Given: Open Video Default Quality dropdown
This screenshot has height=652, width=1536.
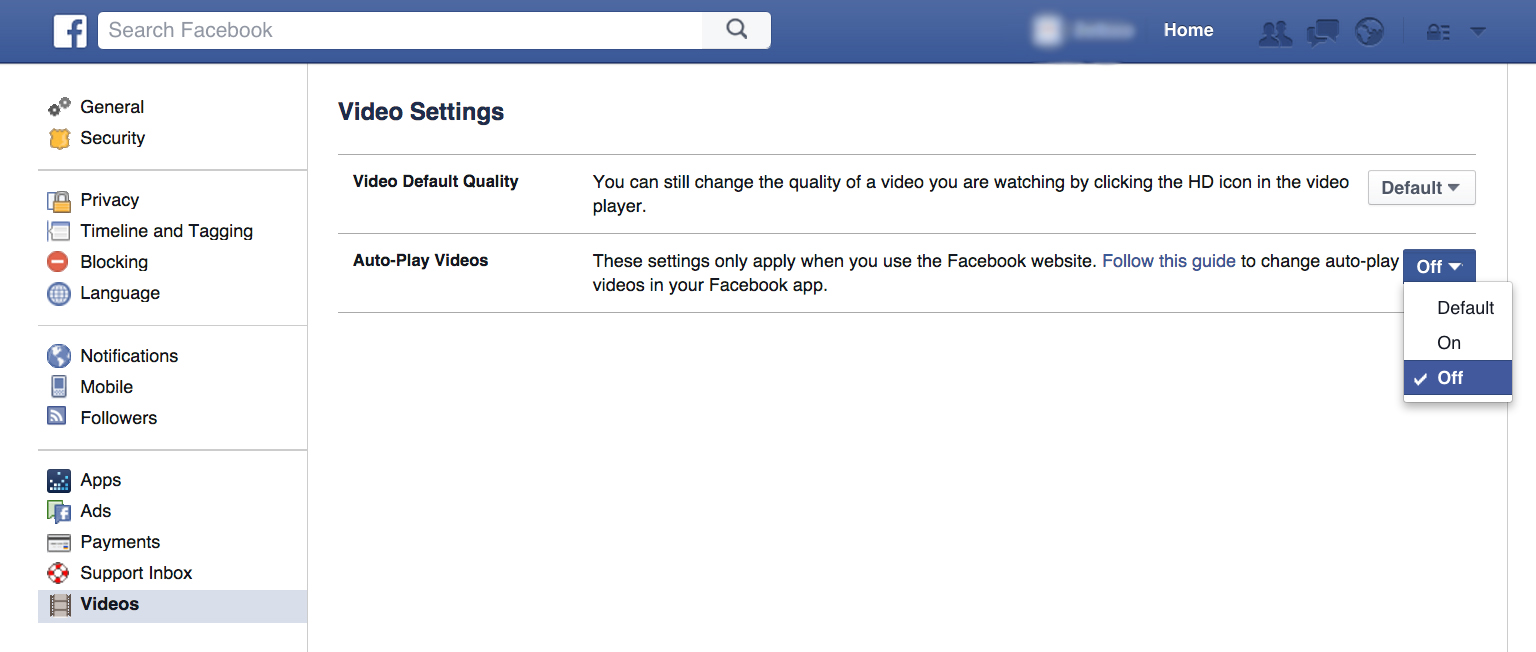Looking at the screenshot, I should [1421, 188].
